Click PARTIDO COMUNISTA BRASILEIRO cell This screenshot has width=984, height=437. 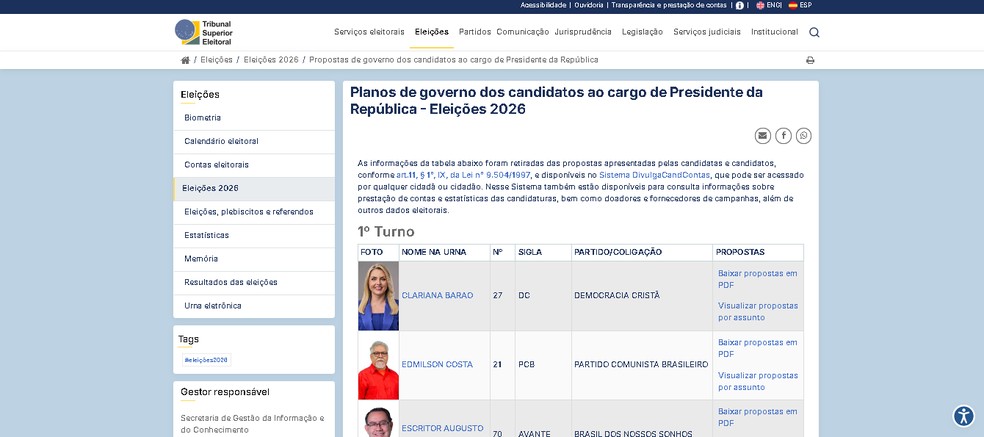[x=641, y=365]
